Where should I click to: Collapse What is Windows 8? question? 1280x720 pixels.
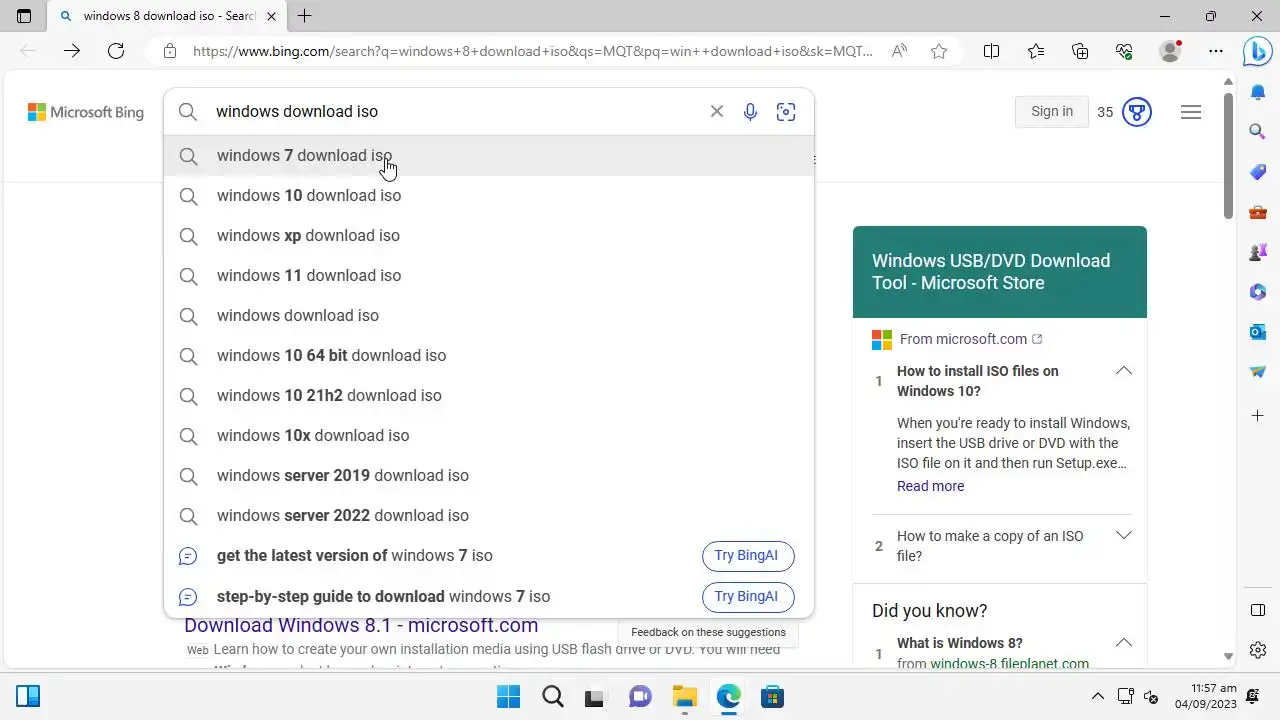1124,643
